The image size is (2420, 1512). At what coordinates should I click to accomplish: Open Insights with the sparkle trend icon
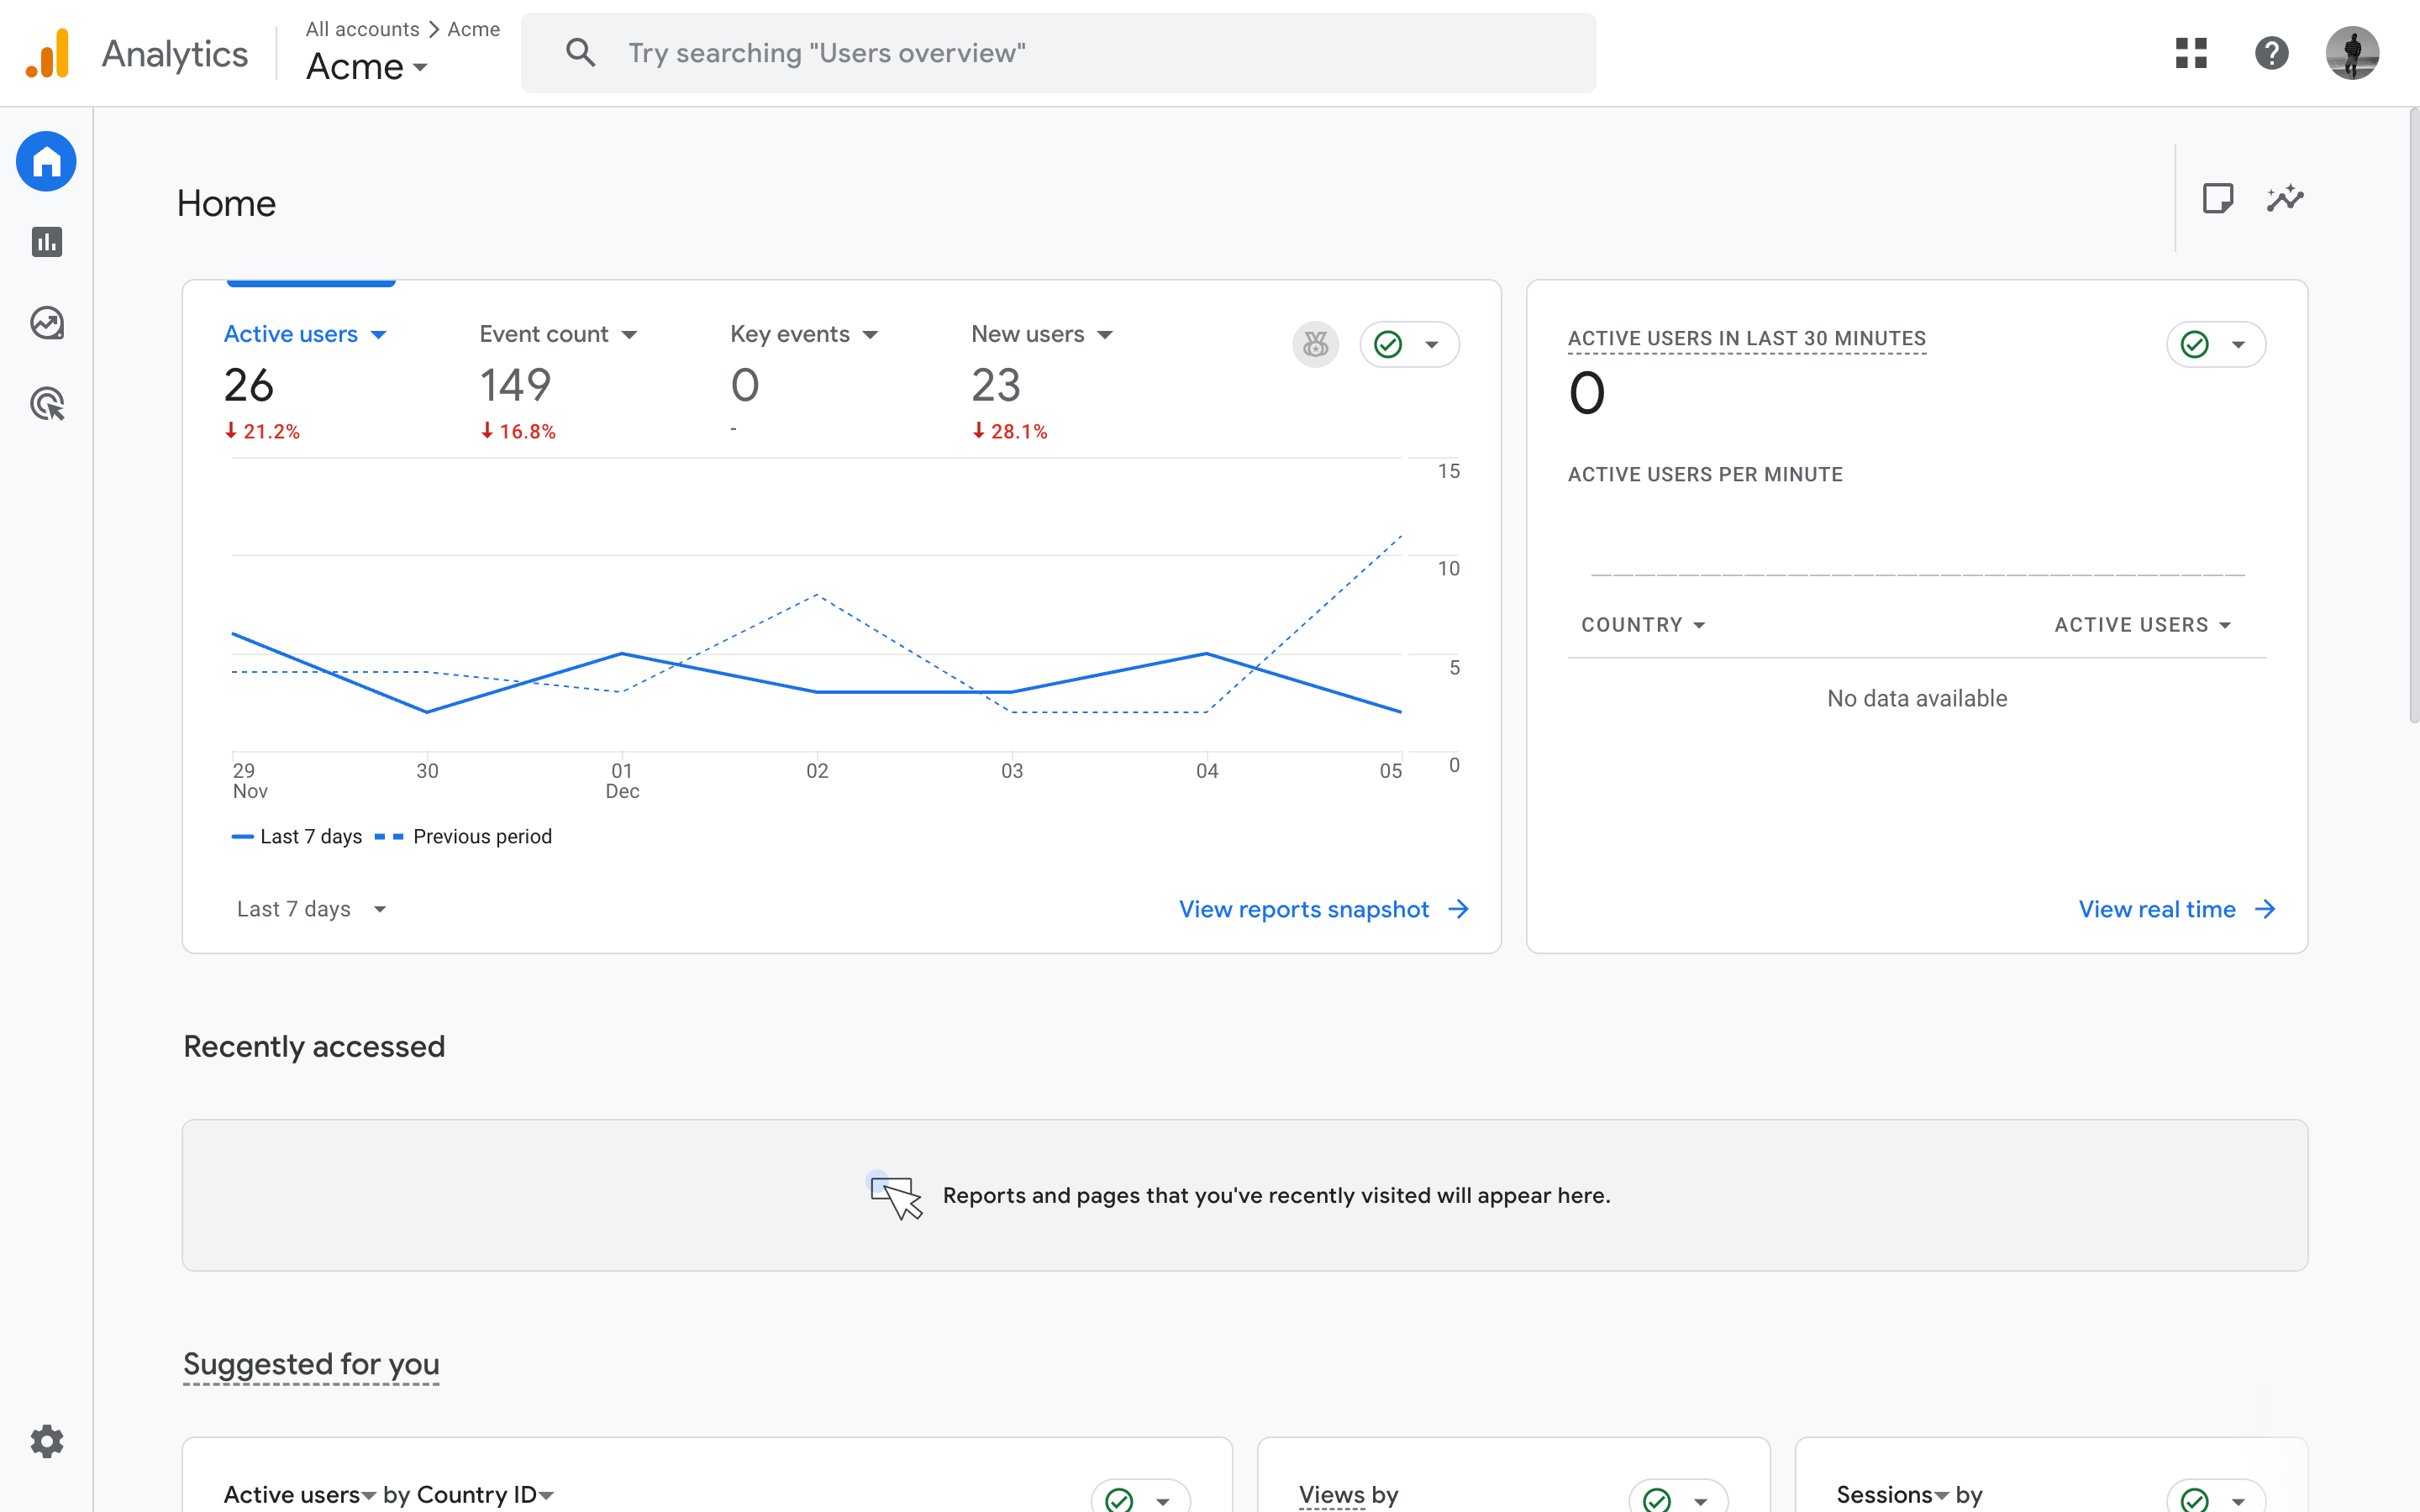point(2285,198)
